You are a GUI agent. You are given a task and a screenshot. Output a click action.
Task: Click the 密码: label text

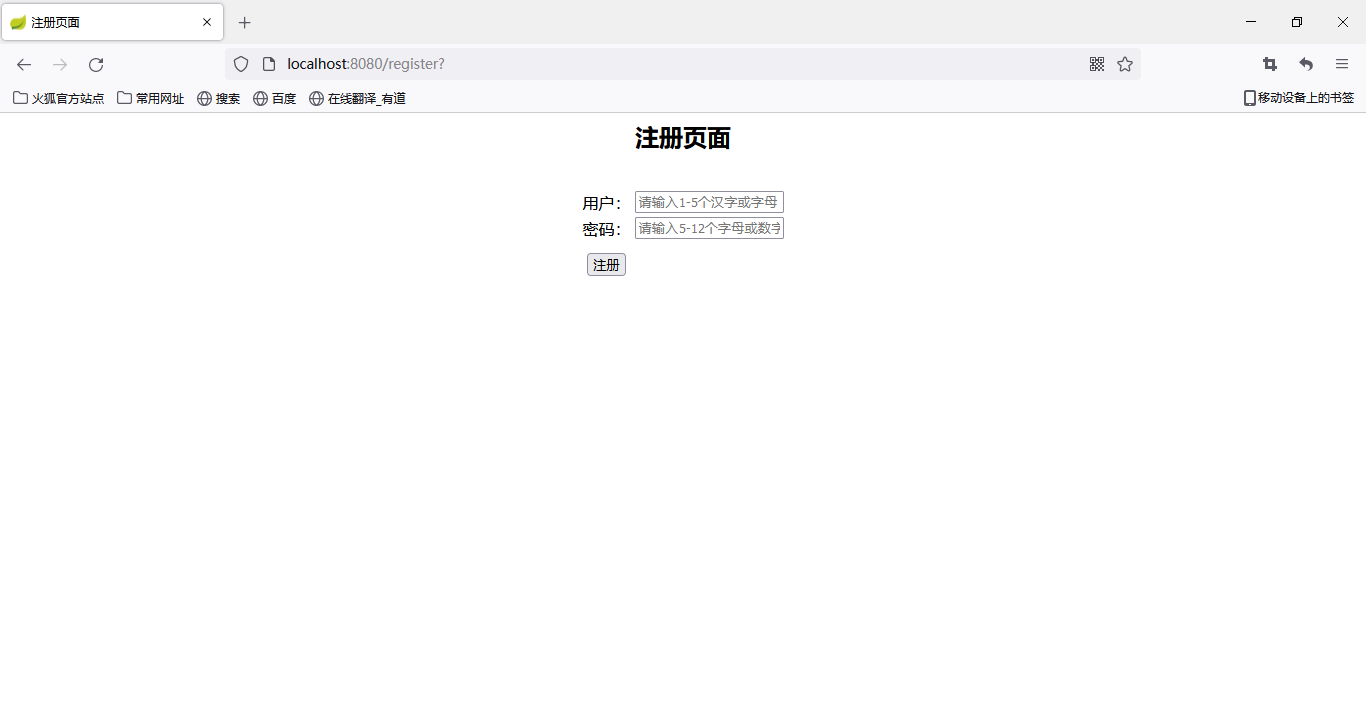click(x=602, y=229)
